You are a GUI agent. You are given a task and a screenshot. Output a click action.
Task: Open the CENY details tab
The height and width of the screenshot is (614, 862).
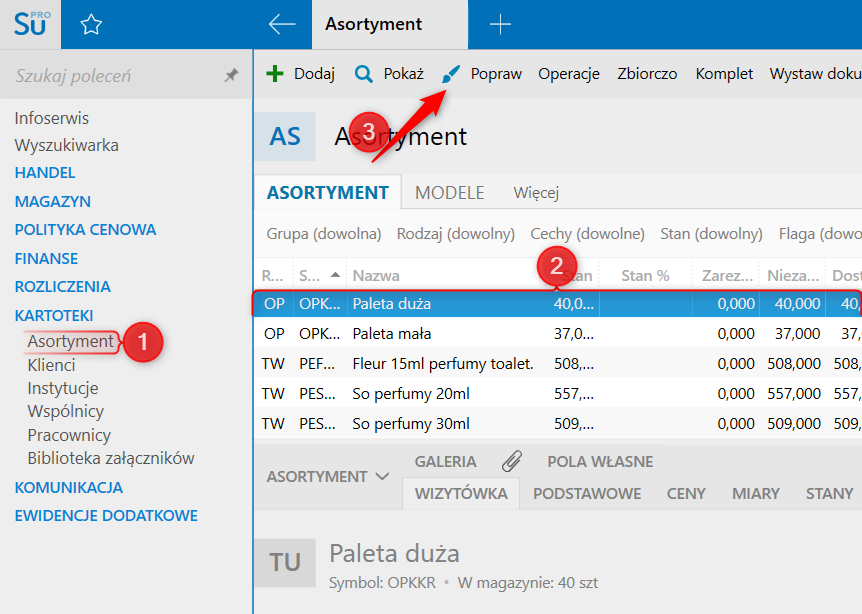[686, 493]
